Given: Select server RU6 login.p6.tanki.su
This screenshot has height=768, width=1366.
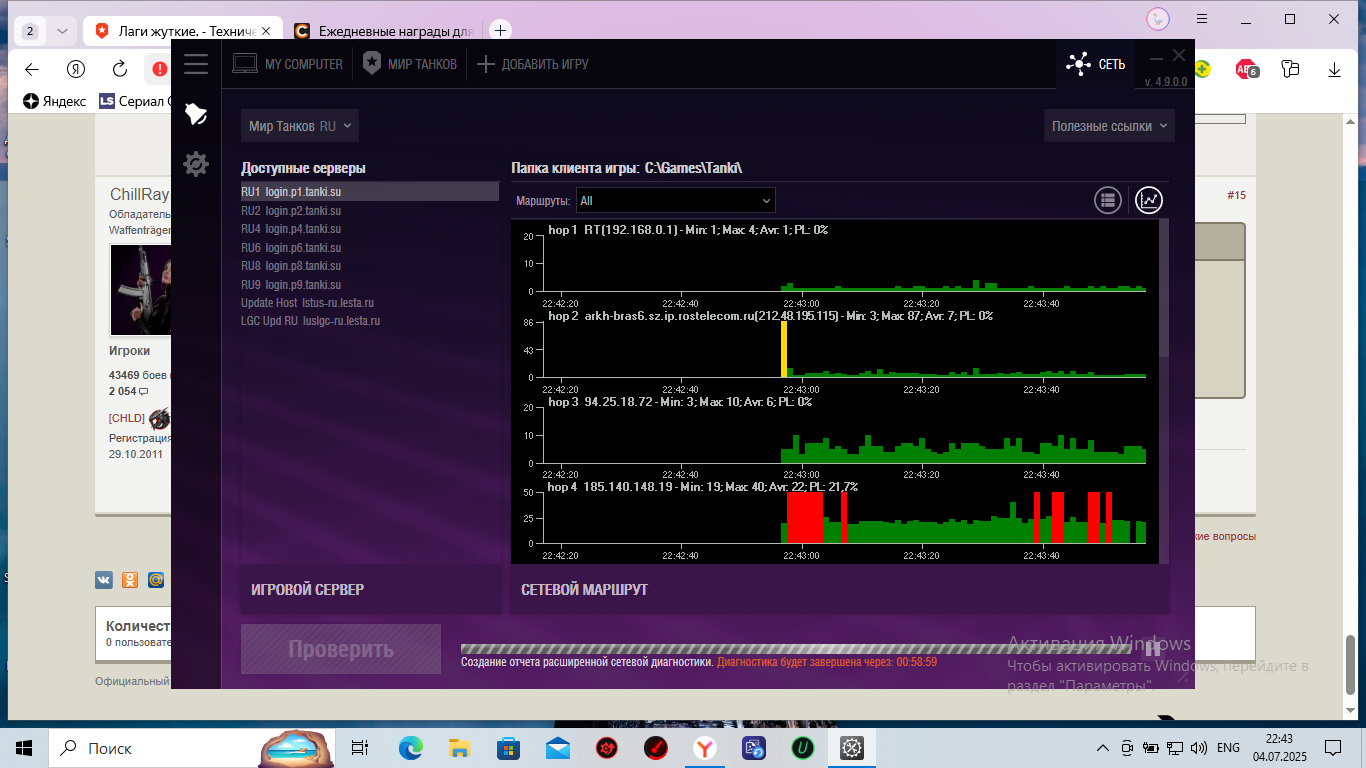Looking at the screenshot, I should point(370,247).
